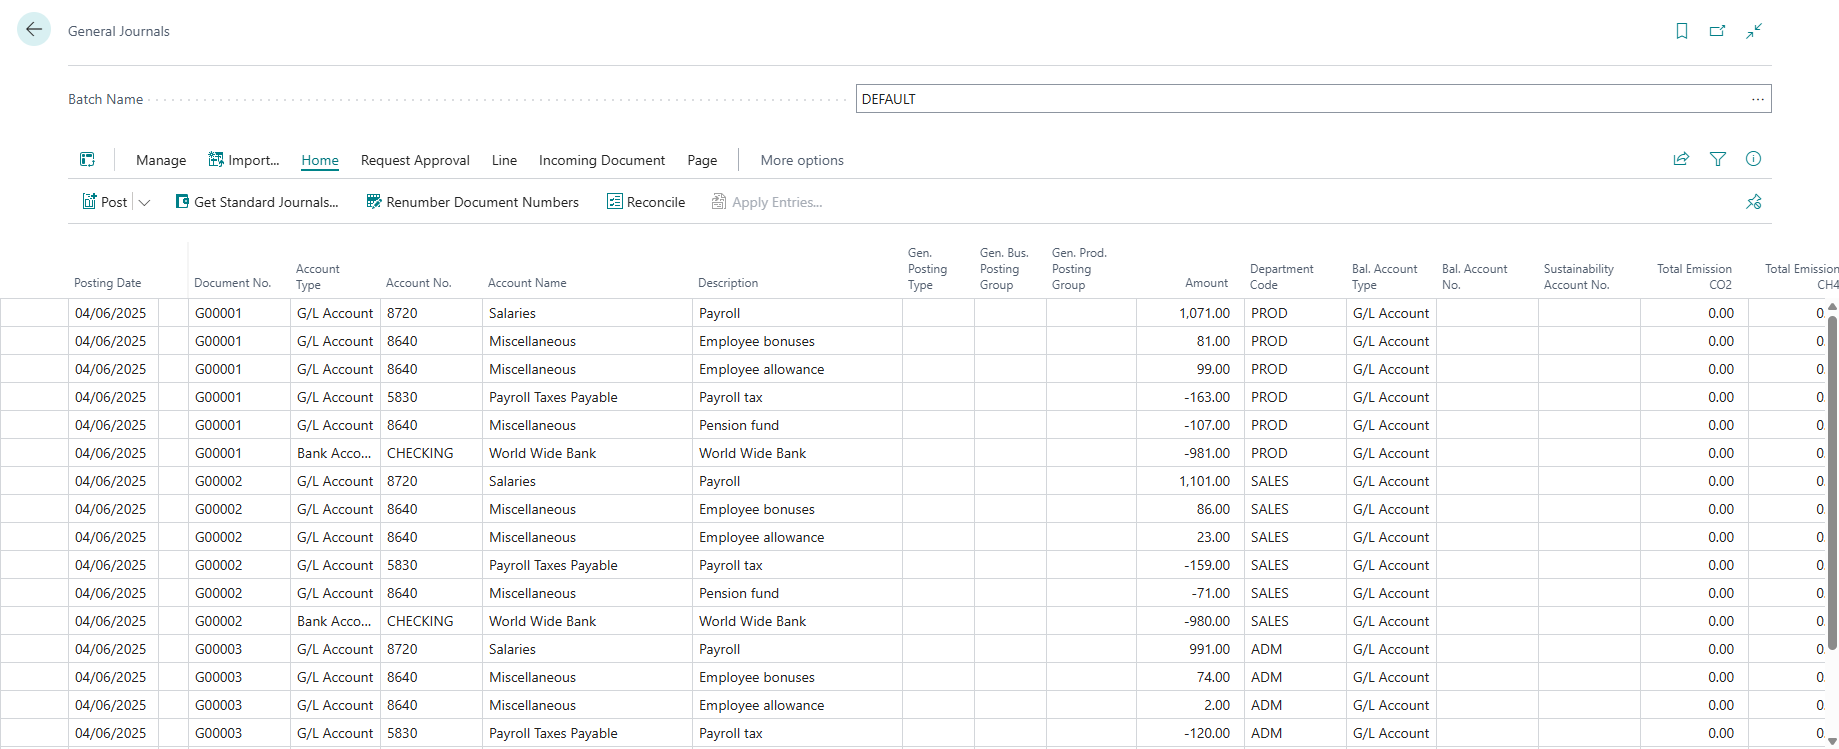Click the Total Emission CO2 column header
This screenshot has height=749, width=1839.
[x=1694, y=276]
